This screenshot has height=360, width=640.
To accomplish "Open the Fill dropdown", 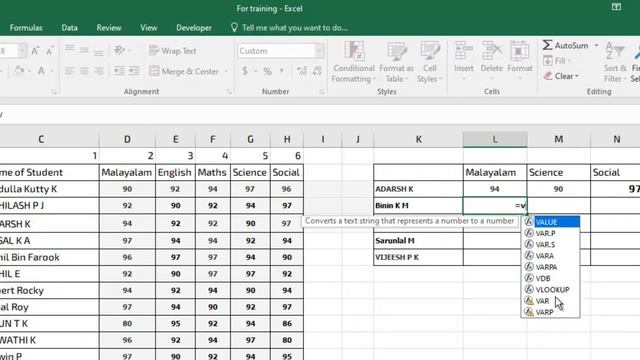I will (557, 61).
